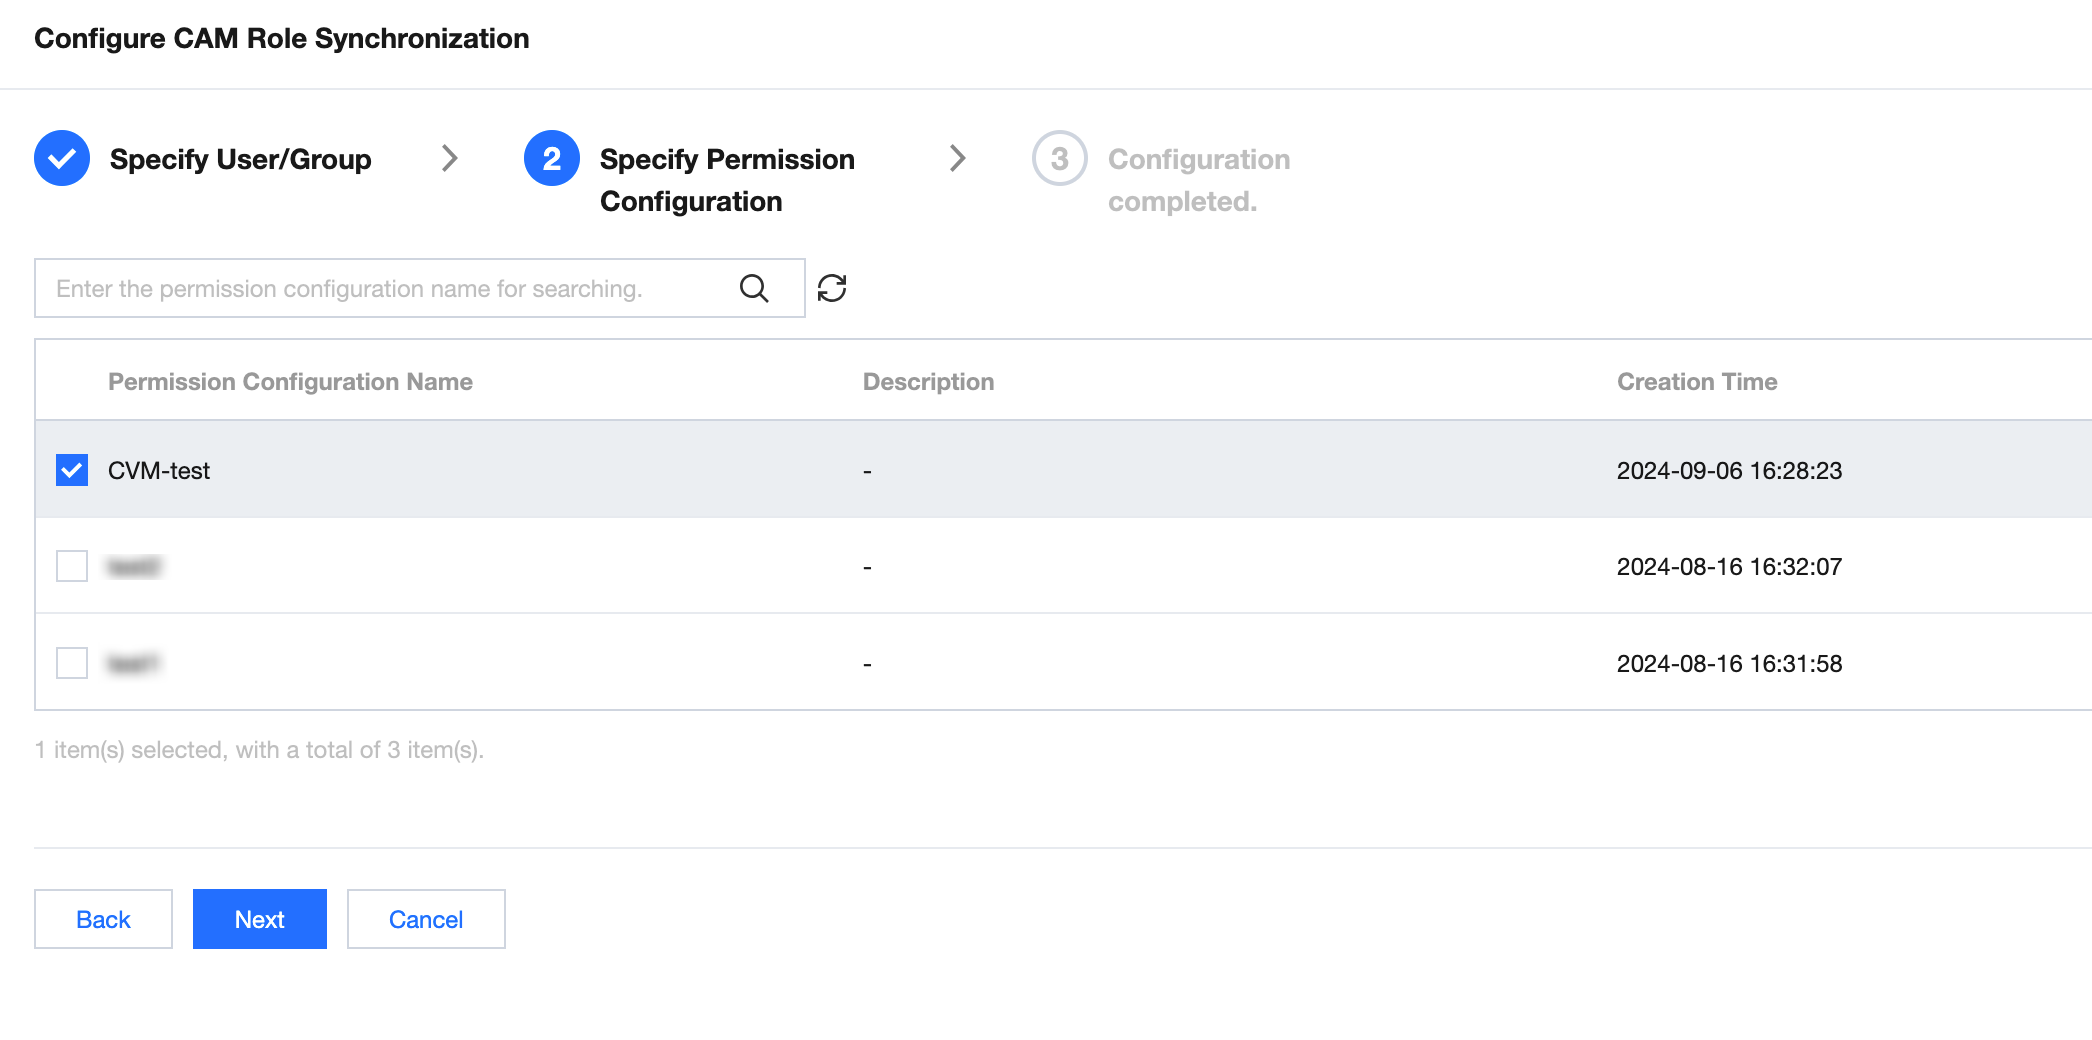This screenshot has height=1040, width=2092.
Task: Click arrow after Specify Permission Configuration step
Action: point(957,158)
